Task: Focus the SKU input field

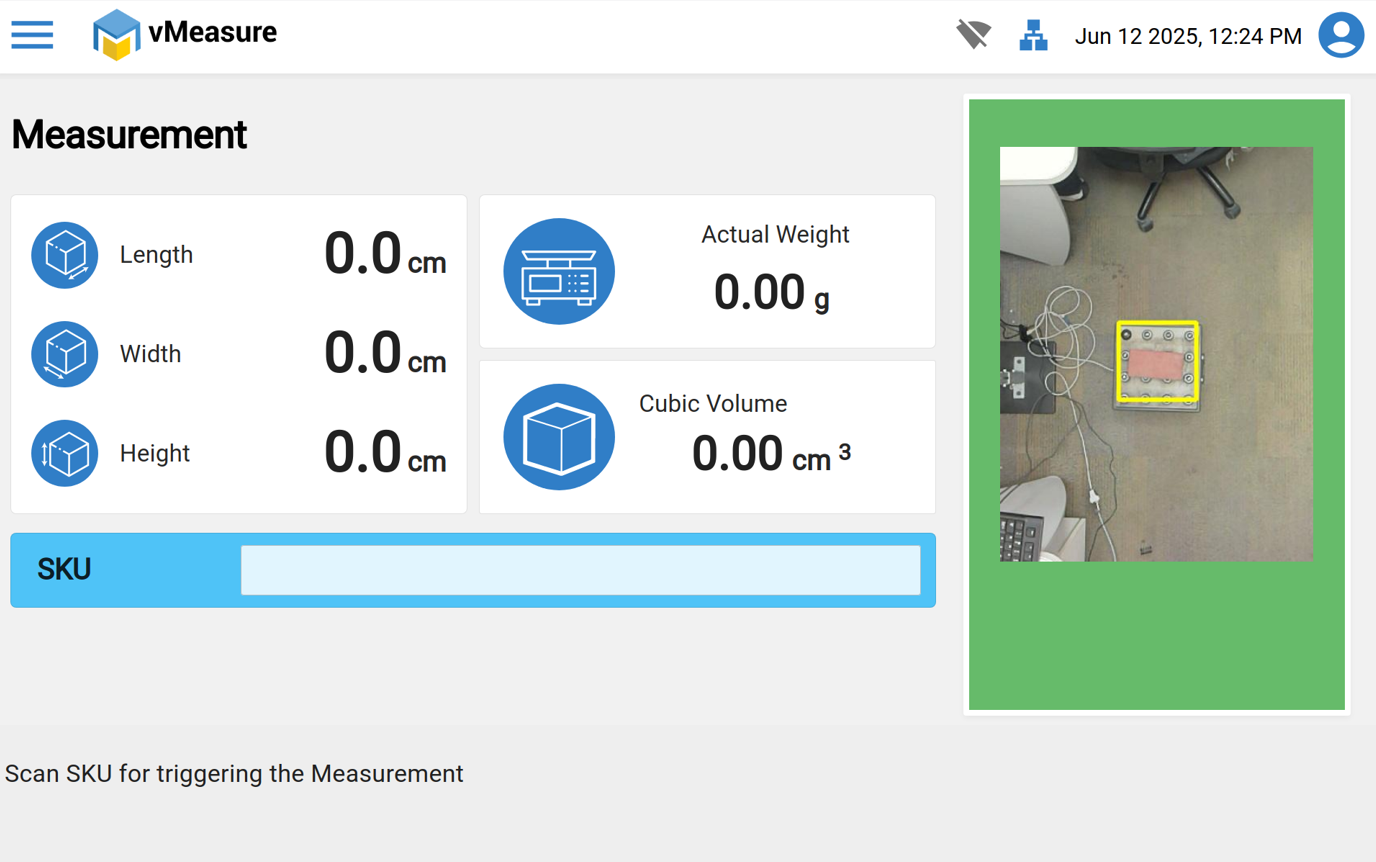Action: point(580,570)
